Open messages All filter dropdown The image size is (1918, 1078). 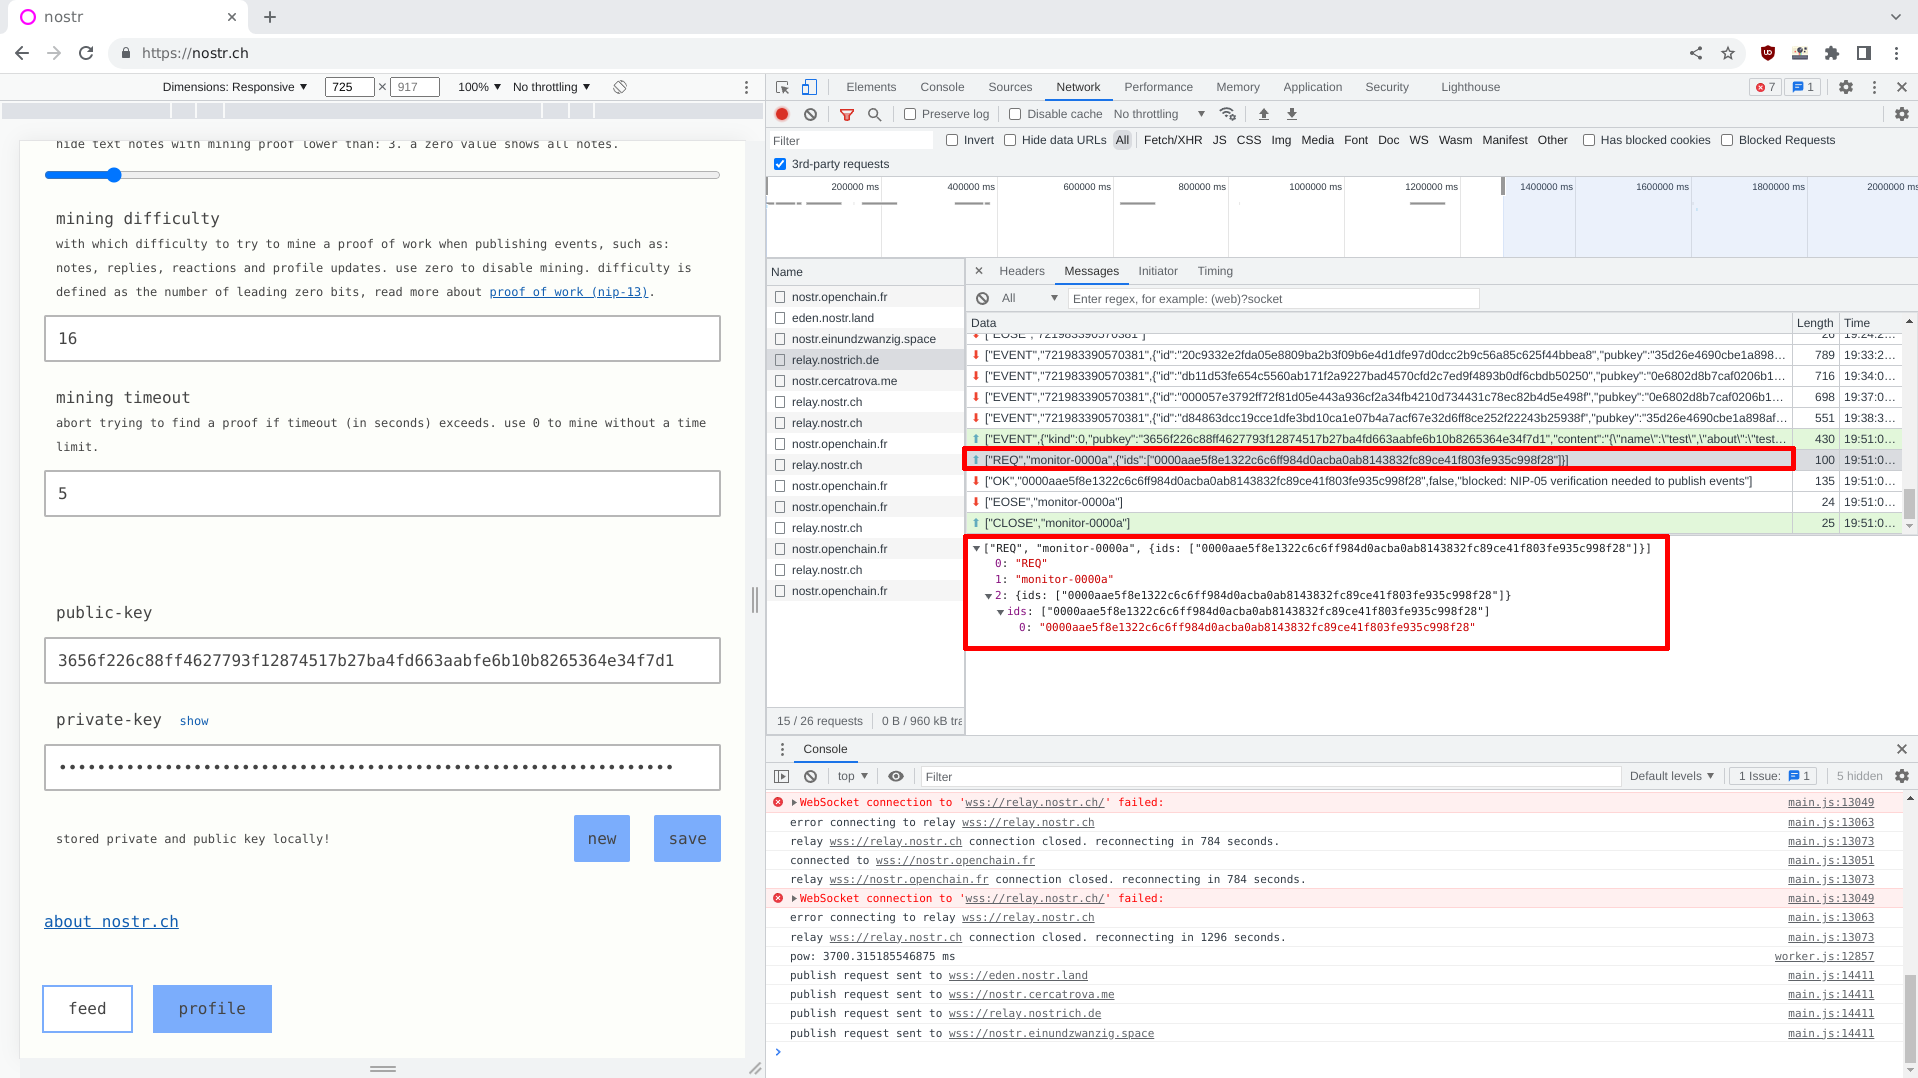(x=1029, y=298)
